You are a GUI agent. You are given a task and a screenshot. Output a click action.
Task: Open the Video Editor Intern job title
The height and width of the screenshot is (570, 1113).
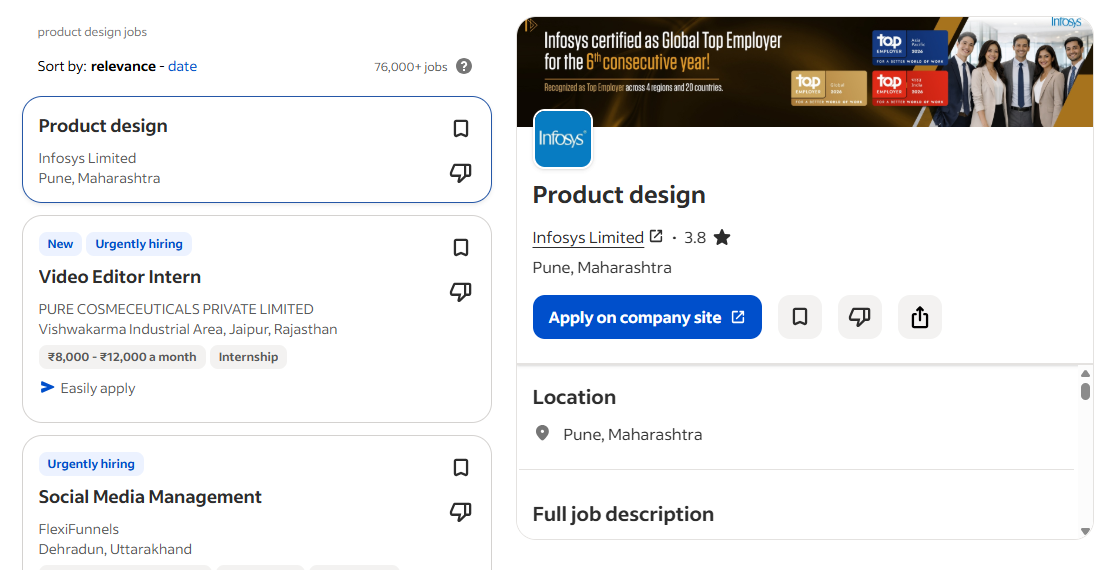coord(119,277)
